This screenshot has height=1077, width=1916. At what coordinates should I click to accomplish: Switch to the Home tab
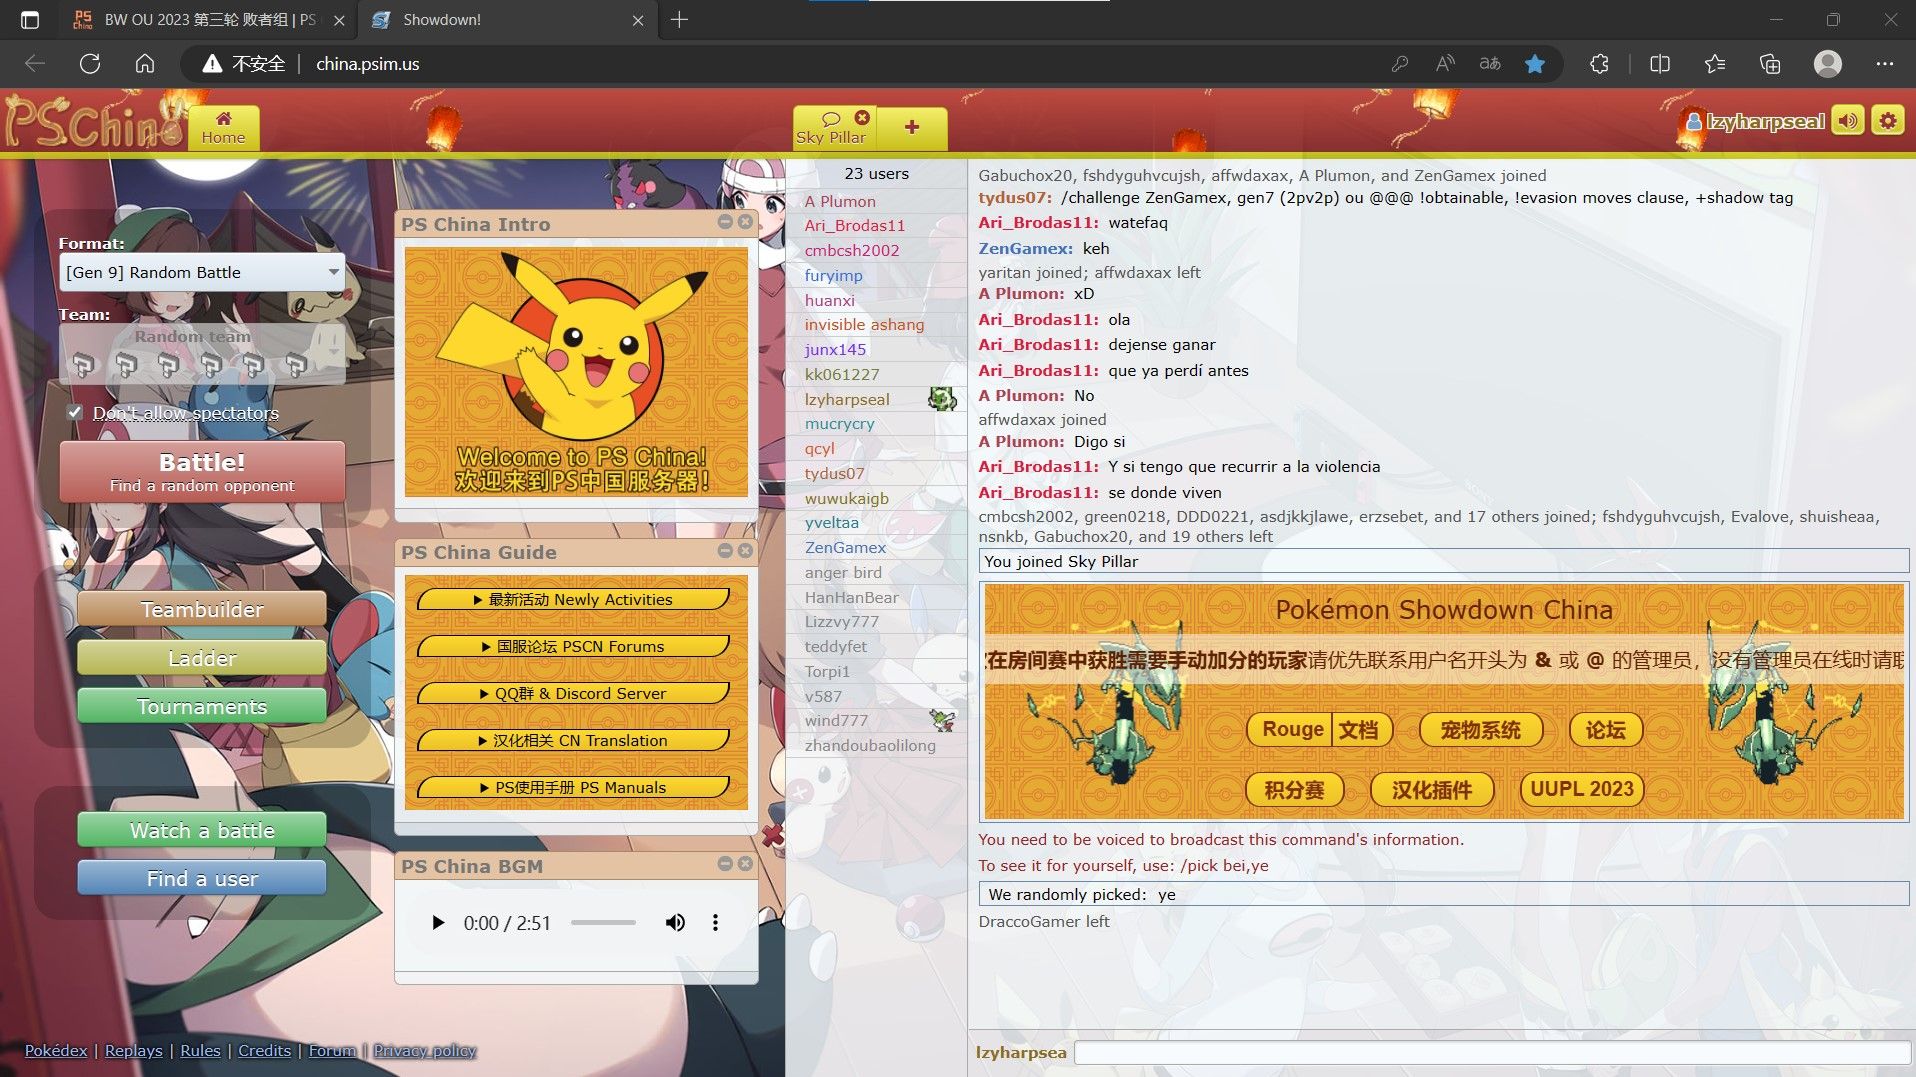coord(223,128)
